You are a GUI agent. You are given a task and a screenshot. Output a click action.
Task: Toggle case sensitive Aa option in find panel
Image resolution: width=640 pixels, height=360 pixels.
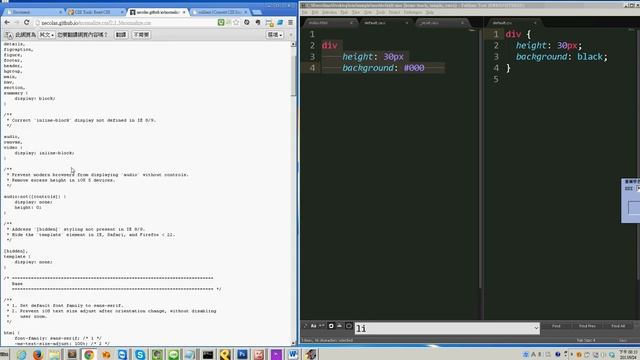click(313, 326)
